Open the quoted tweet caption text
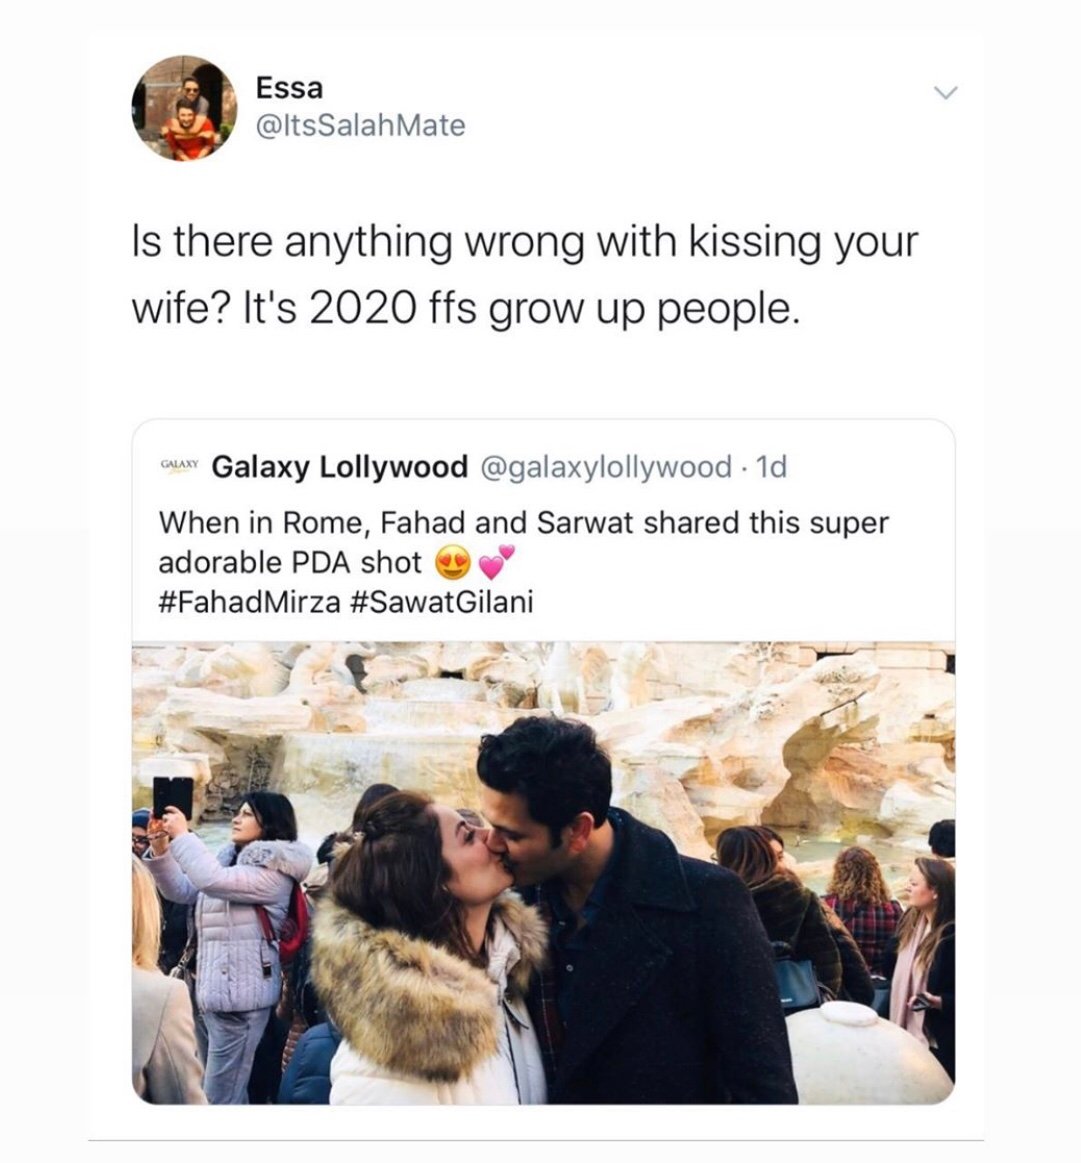The height and width of the screenshot is (1163, 1081). point(524,561)
